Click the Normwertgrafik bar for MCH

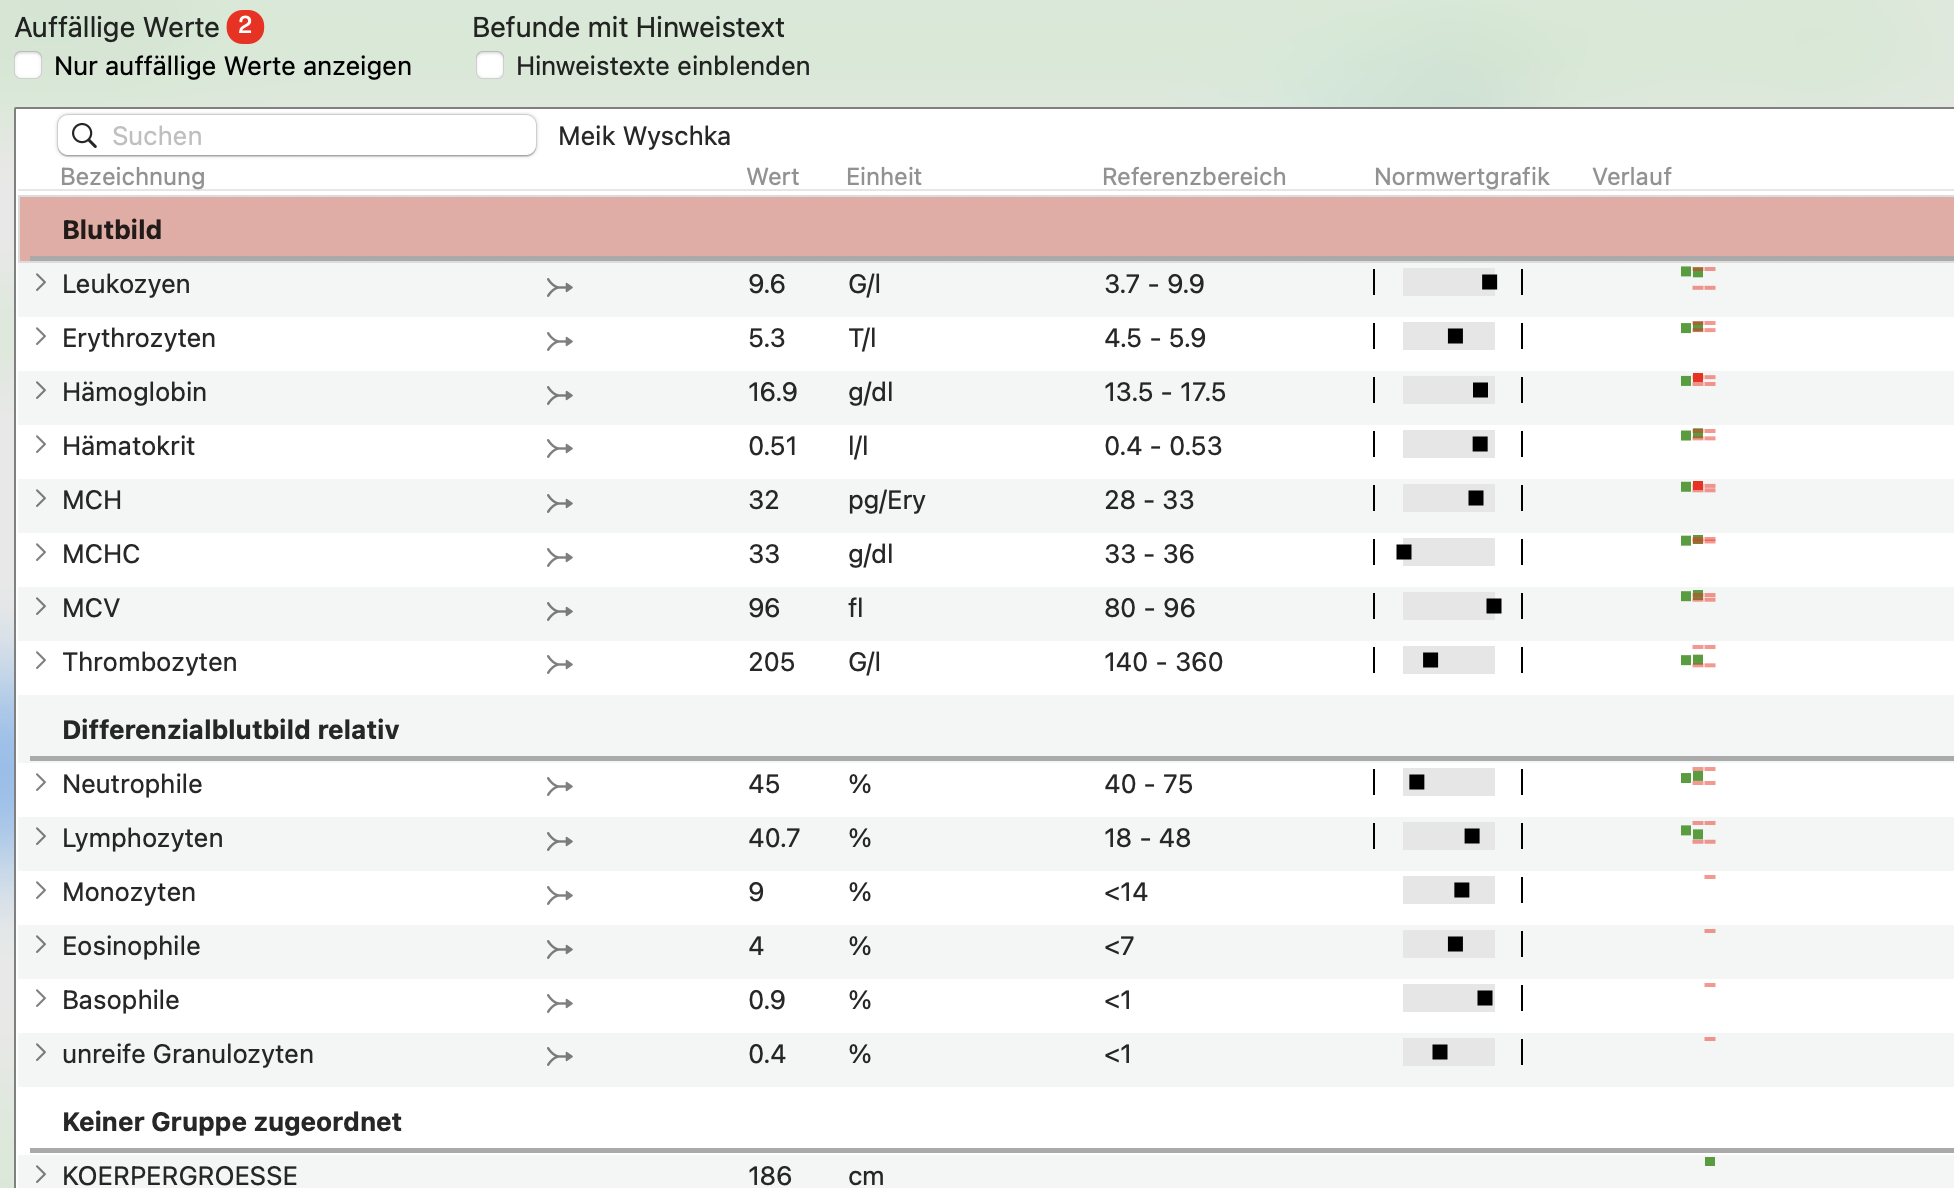coord(1449,498)
